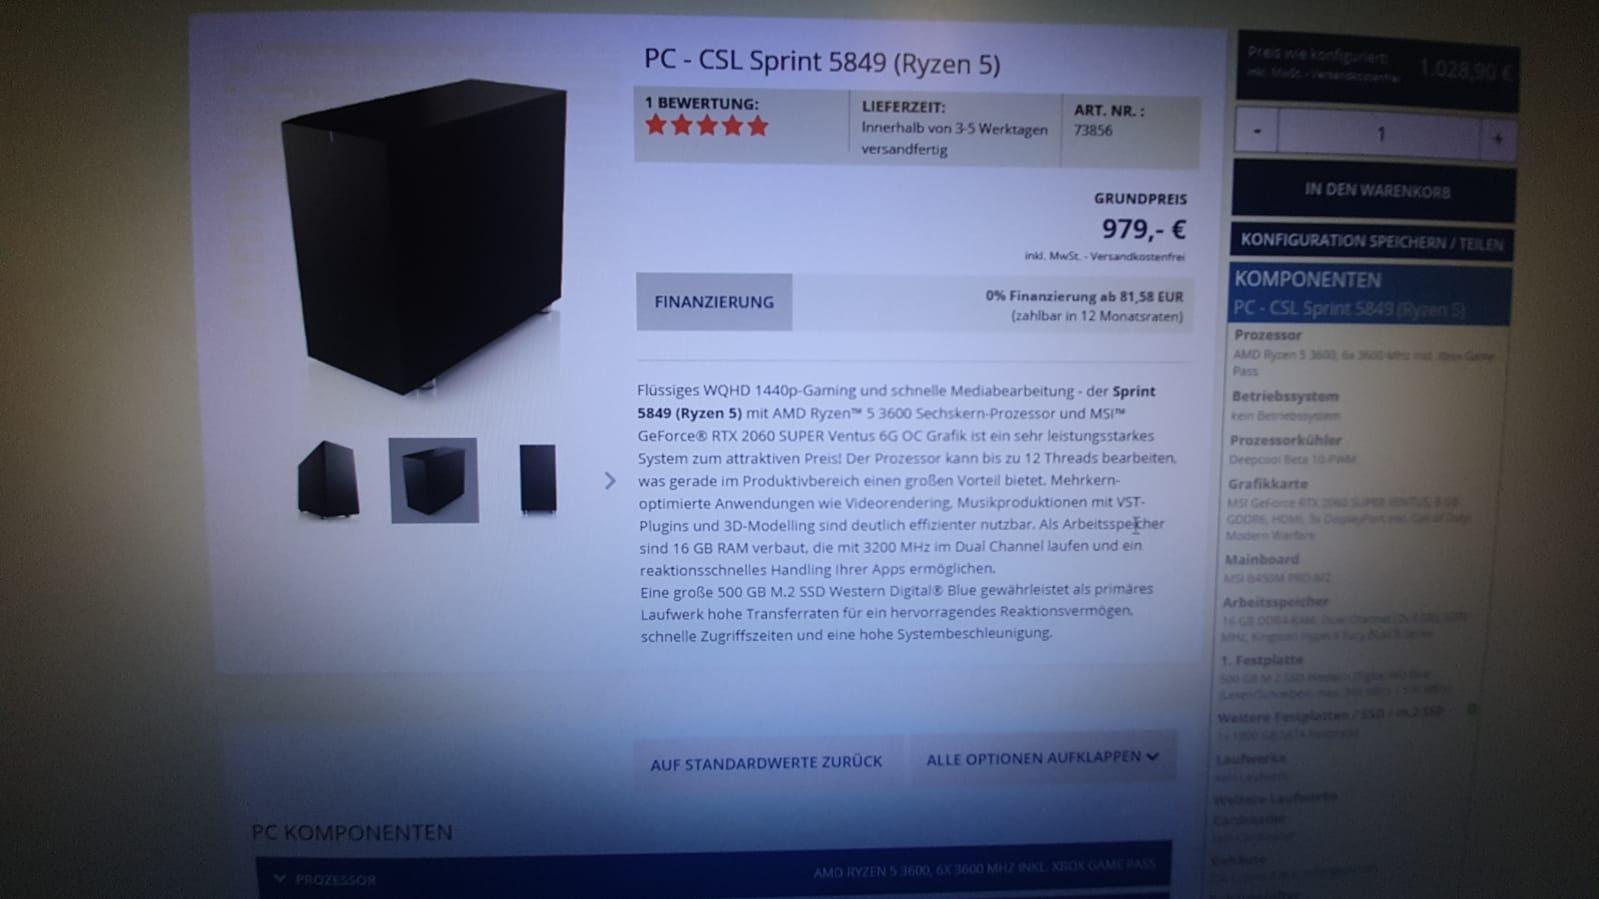The width and height of the screenshot is (1599, 899).
Task: Decrease quantity with the minus button
Action: point(1257,131)
